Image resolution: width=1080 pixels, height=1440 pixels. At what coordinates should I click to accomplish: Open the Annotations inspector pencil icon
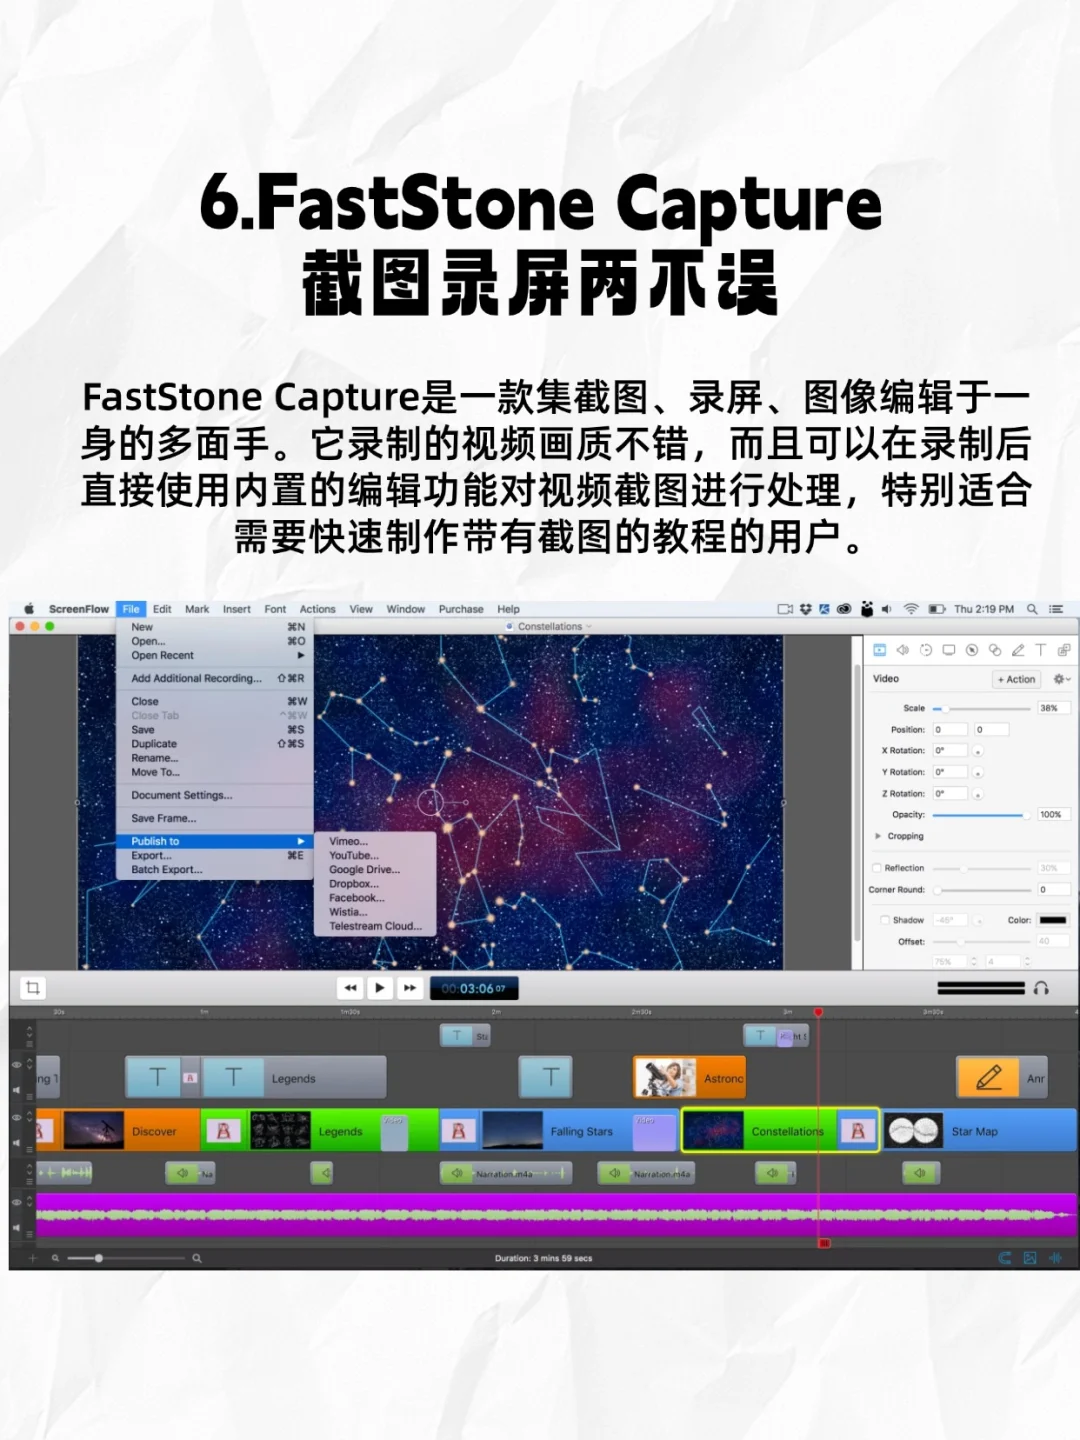click(1019, 649)
